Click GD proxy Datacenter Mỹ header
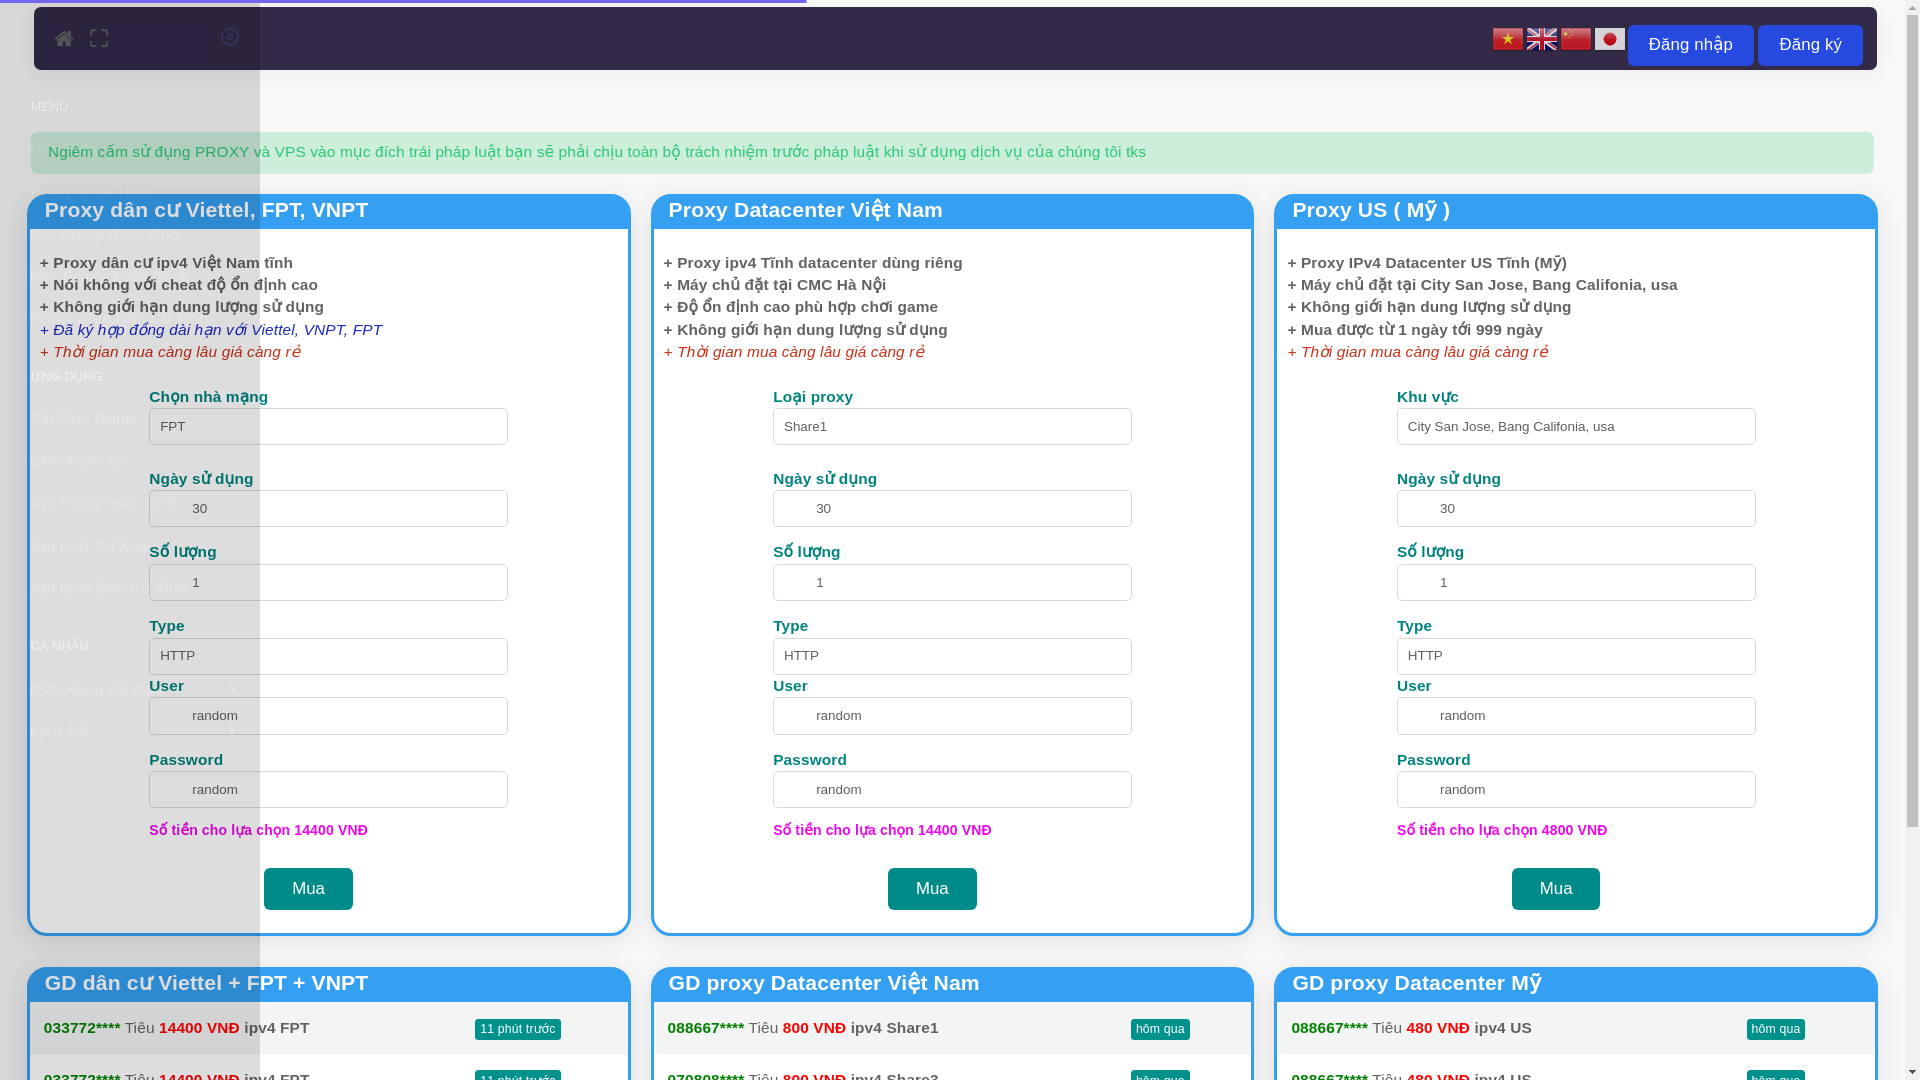The width and height of the screenshot is (1920, 1080). click(1416, 983)
